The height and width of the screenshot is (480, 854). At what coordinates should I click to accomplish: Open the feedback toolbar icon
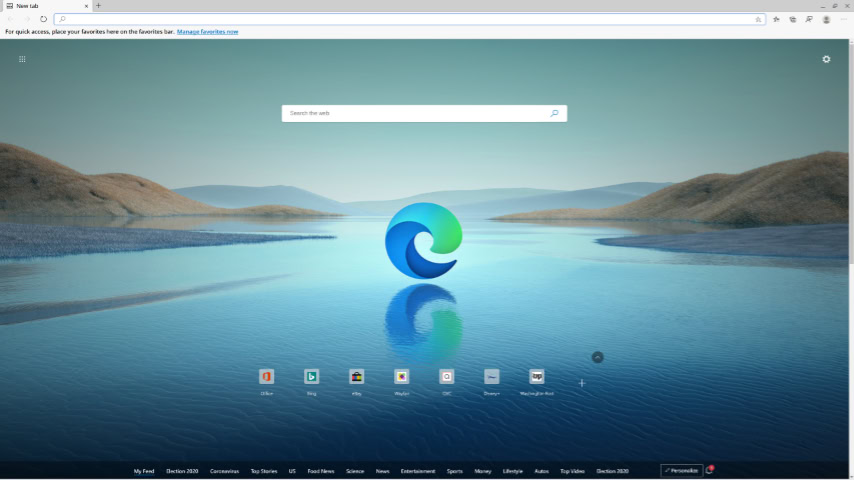click(x=809, y=20)
